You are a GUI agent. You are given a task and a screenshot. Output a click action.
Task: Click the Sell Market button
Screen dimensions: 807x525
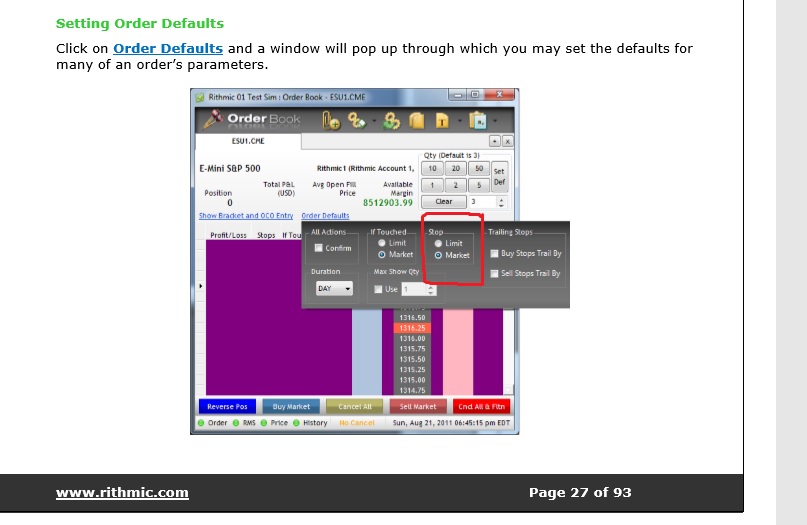pos(418,407)
